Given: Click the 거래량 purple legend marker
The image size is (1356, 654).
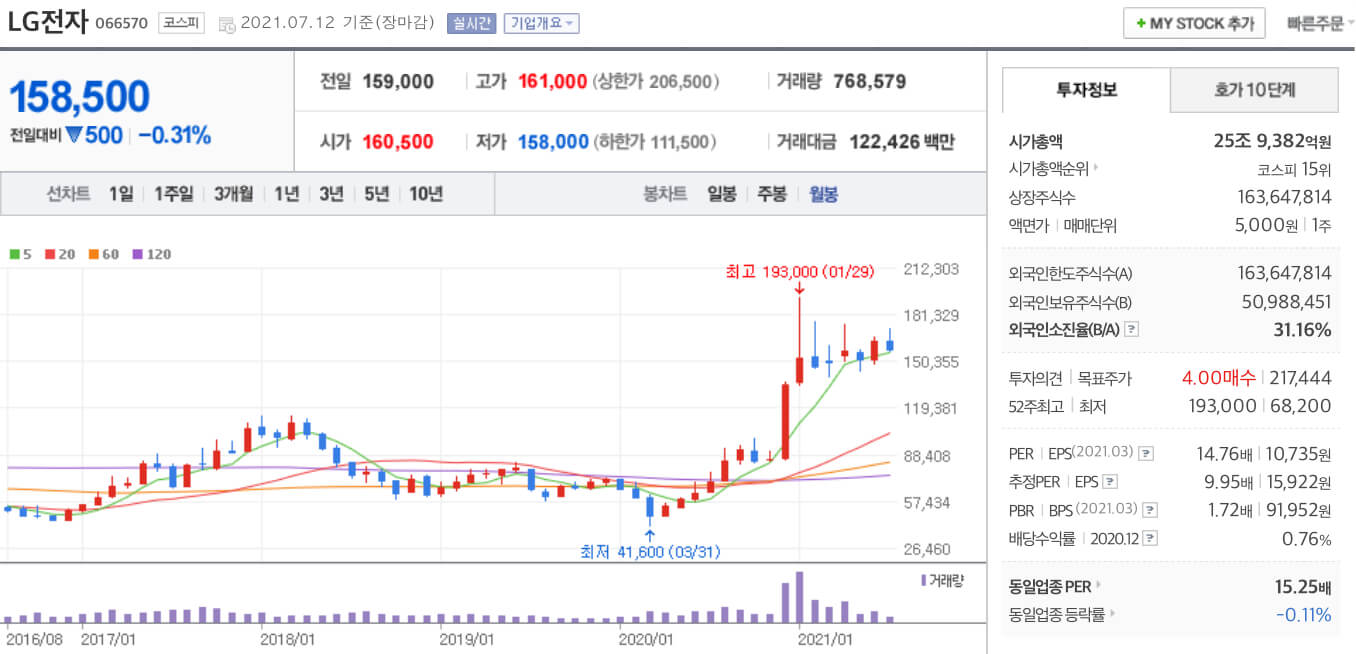Looking at the screenshot, I should [922, 580].
